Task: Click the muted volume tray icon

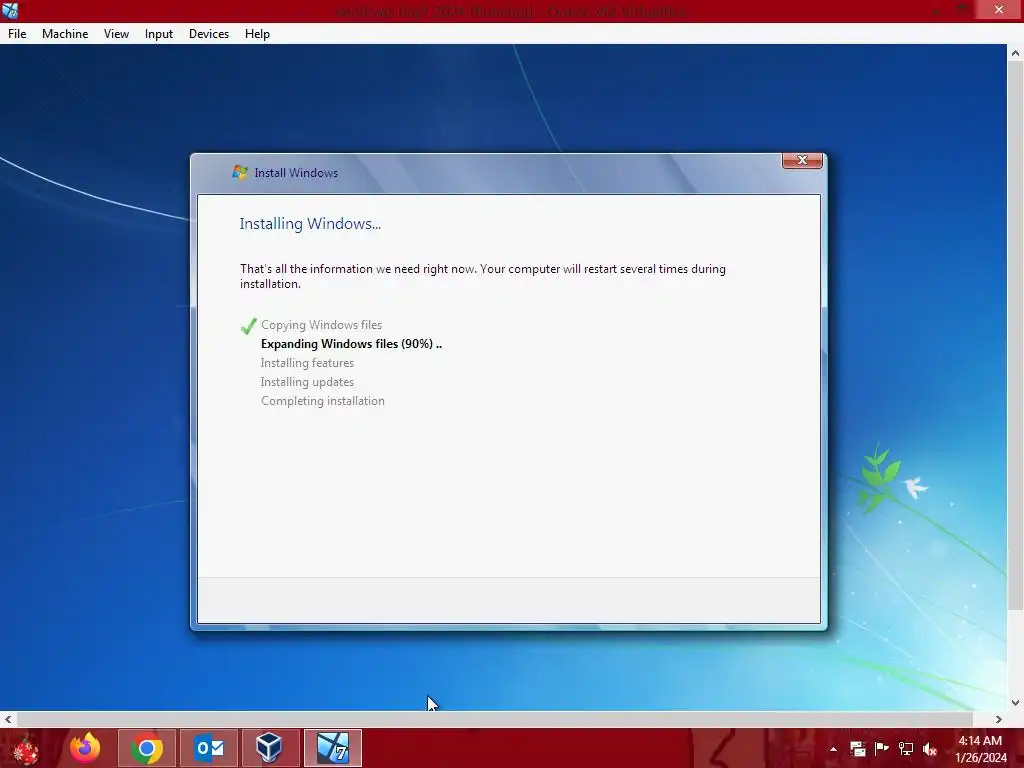Action: [930, 749]
